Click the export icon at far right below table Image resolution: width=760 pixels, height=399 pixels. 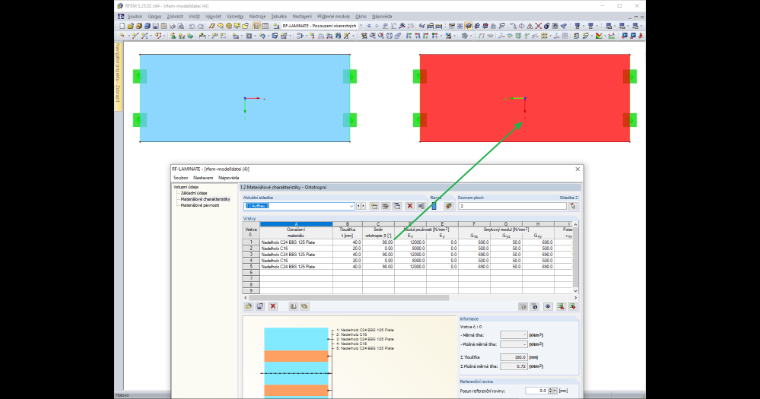[572, 306]
